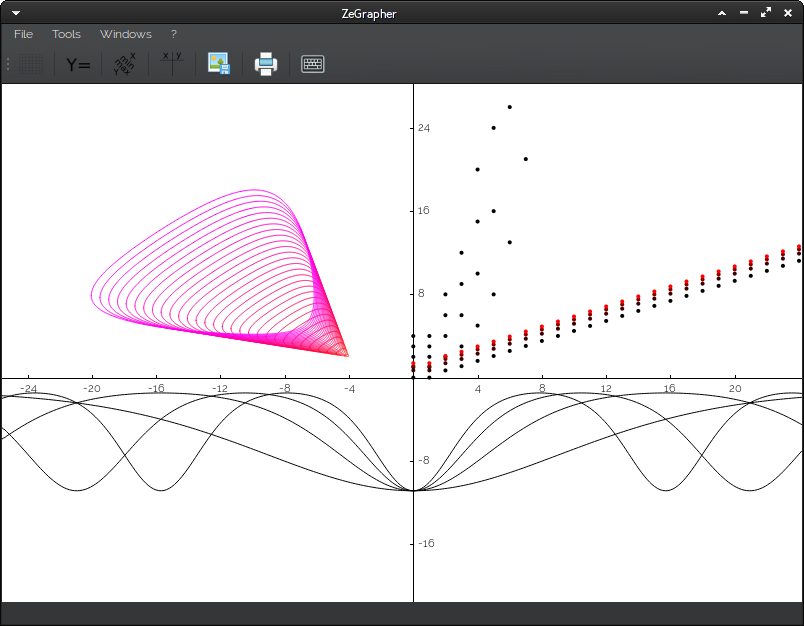Click the 8 label on the horizontal axis
Screen dimensions: 804x626
click(542, 389)
